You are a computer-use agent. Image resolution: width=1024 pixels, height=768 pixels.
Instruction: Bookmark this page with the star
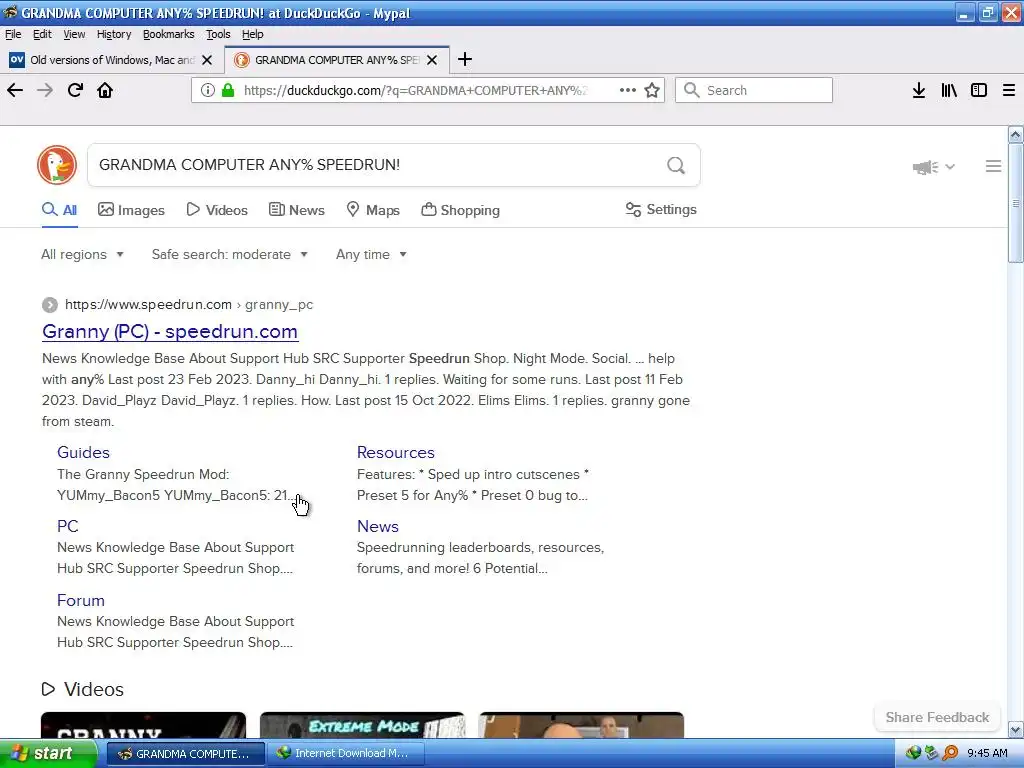point(652,90)
